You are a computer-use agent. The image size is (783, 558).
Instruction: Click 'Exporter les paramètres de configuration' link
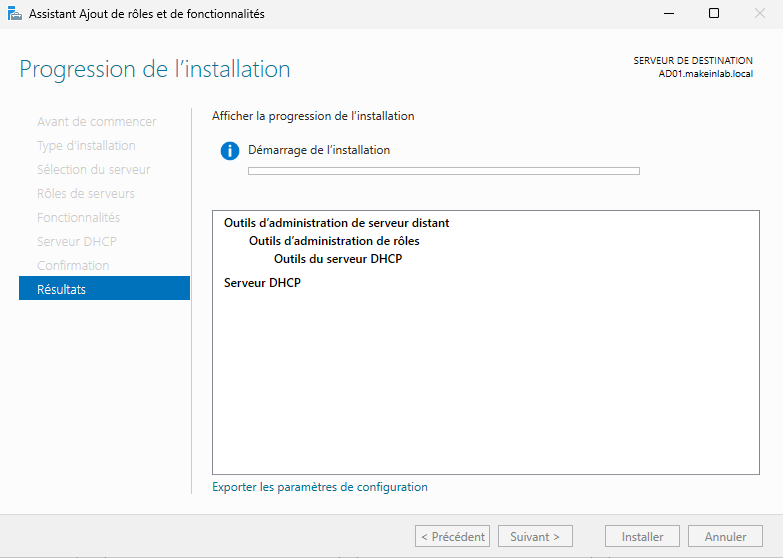pos(320,487)
